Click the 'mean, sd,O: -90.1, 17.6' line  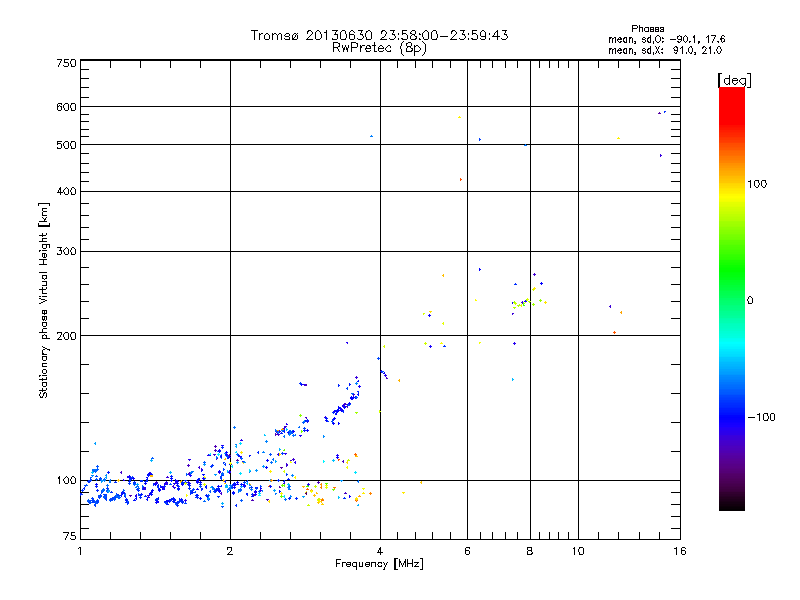pyautogui.click(x=666, y=39)
